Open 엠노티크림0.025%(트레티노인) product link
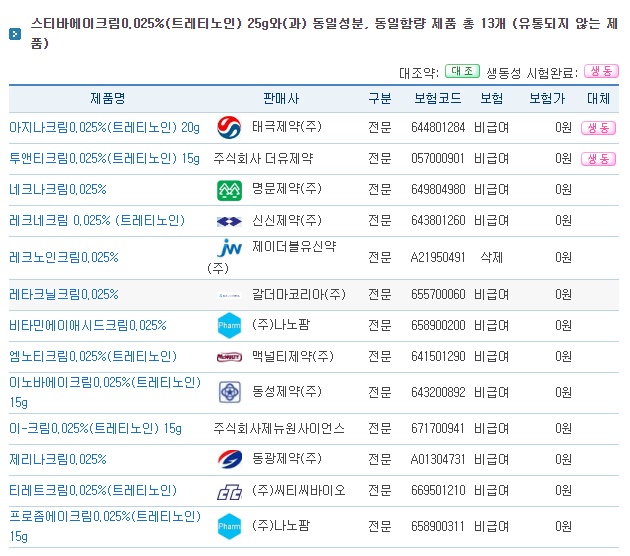This screenshot has width=630, height=556. click(x=93, y=356)
